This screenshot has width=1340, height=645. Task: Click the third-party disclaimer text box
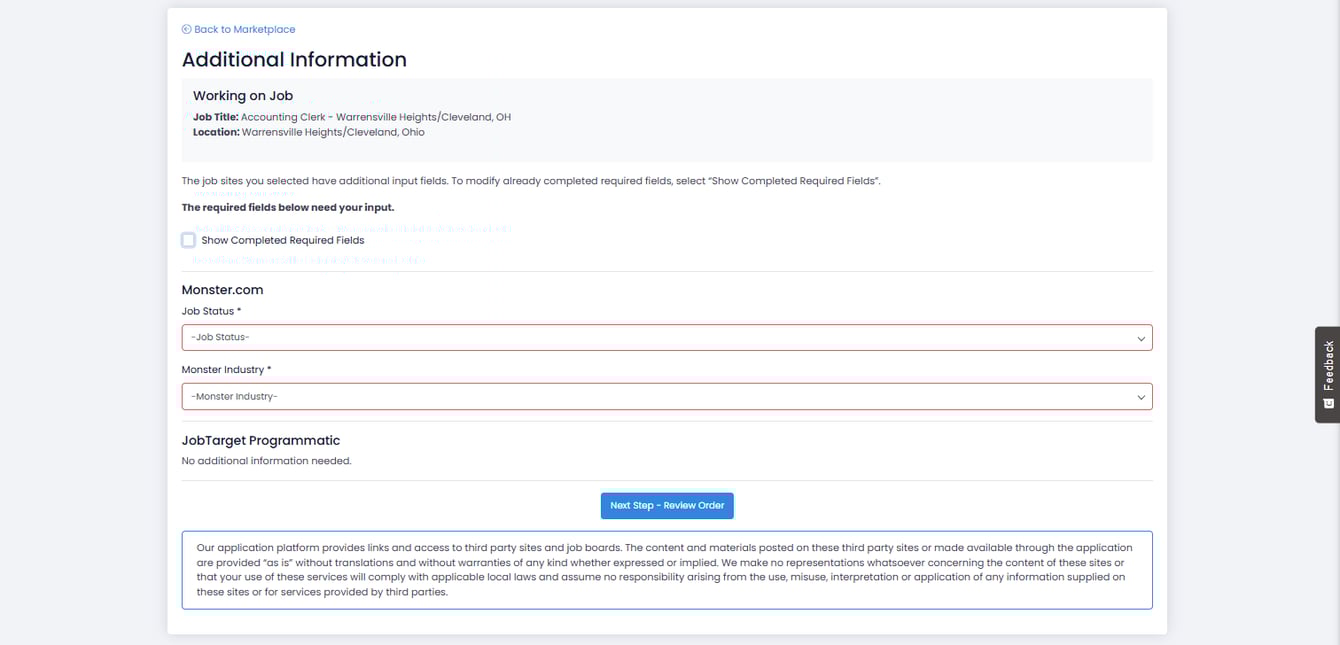(667, 569)
